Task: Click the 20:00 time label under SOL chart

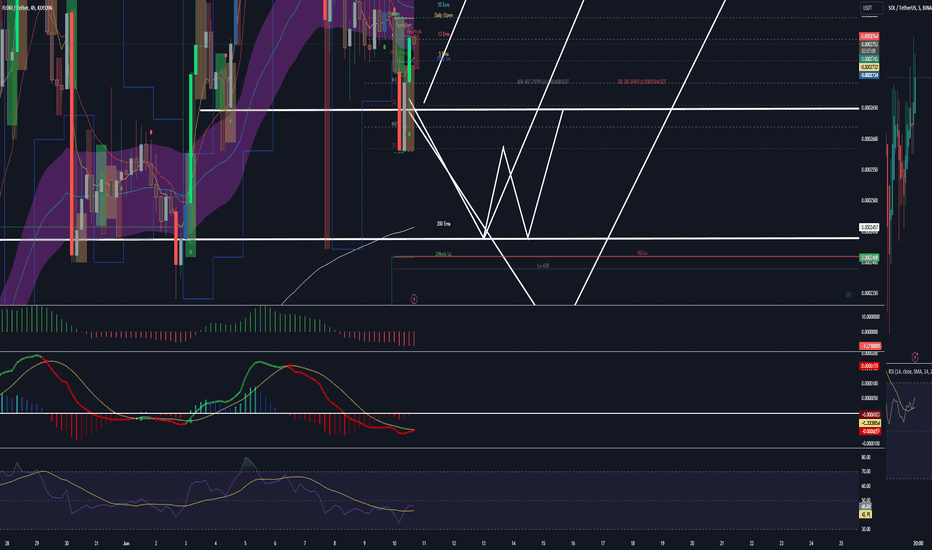Action: coord(918,543)
